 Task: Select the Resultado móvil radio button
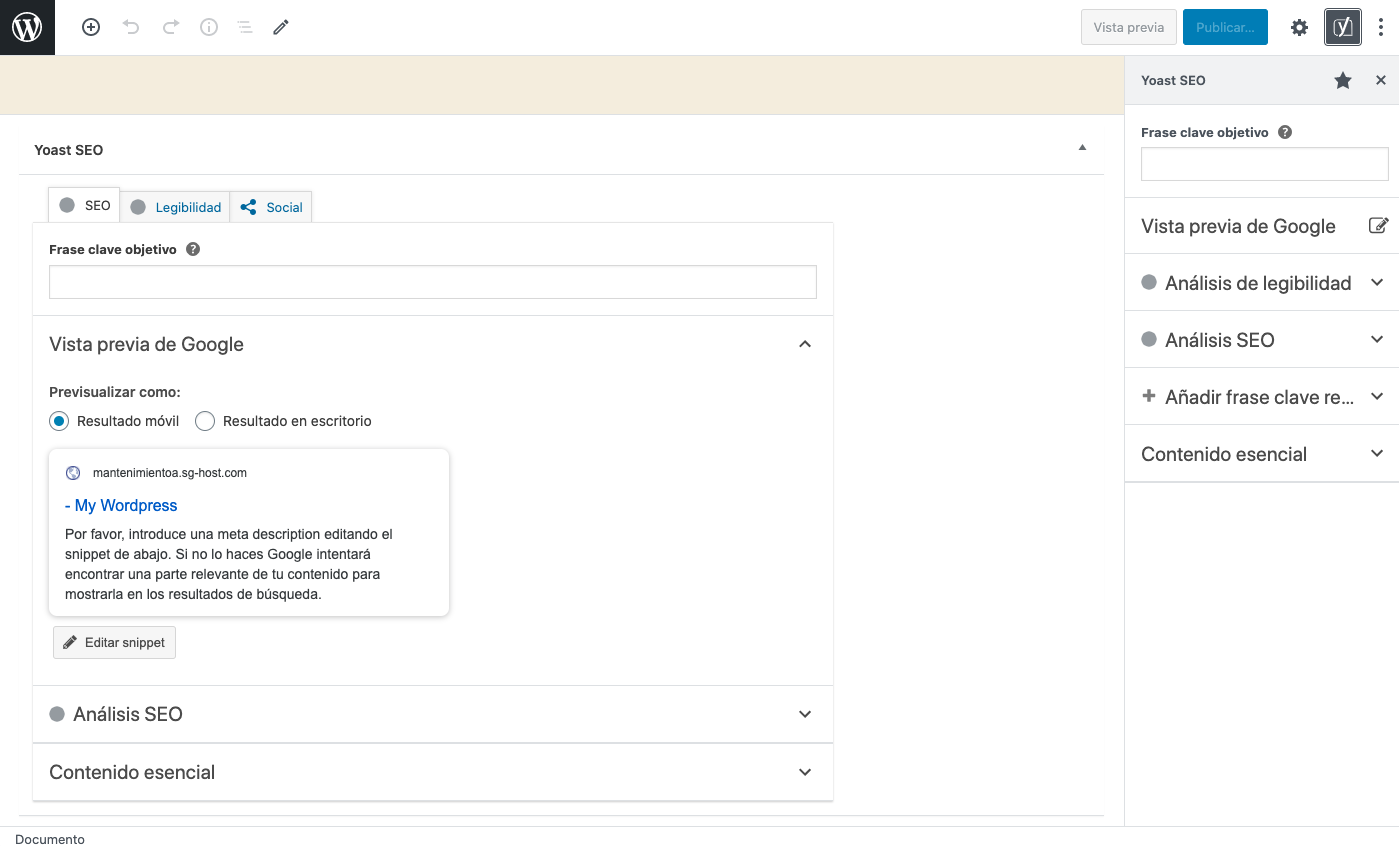[x=59, y=421]
